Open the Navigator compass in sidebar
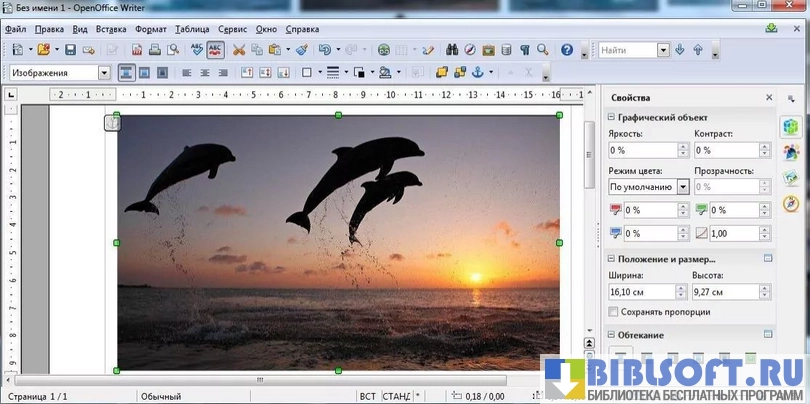The height and width of the screenshot is (404, 810). pos(790,203)
